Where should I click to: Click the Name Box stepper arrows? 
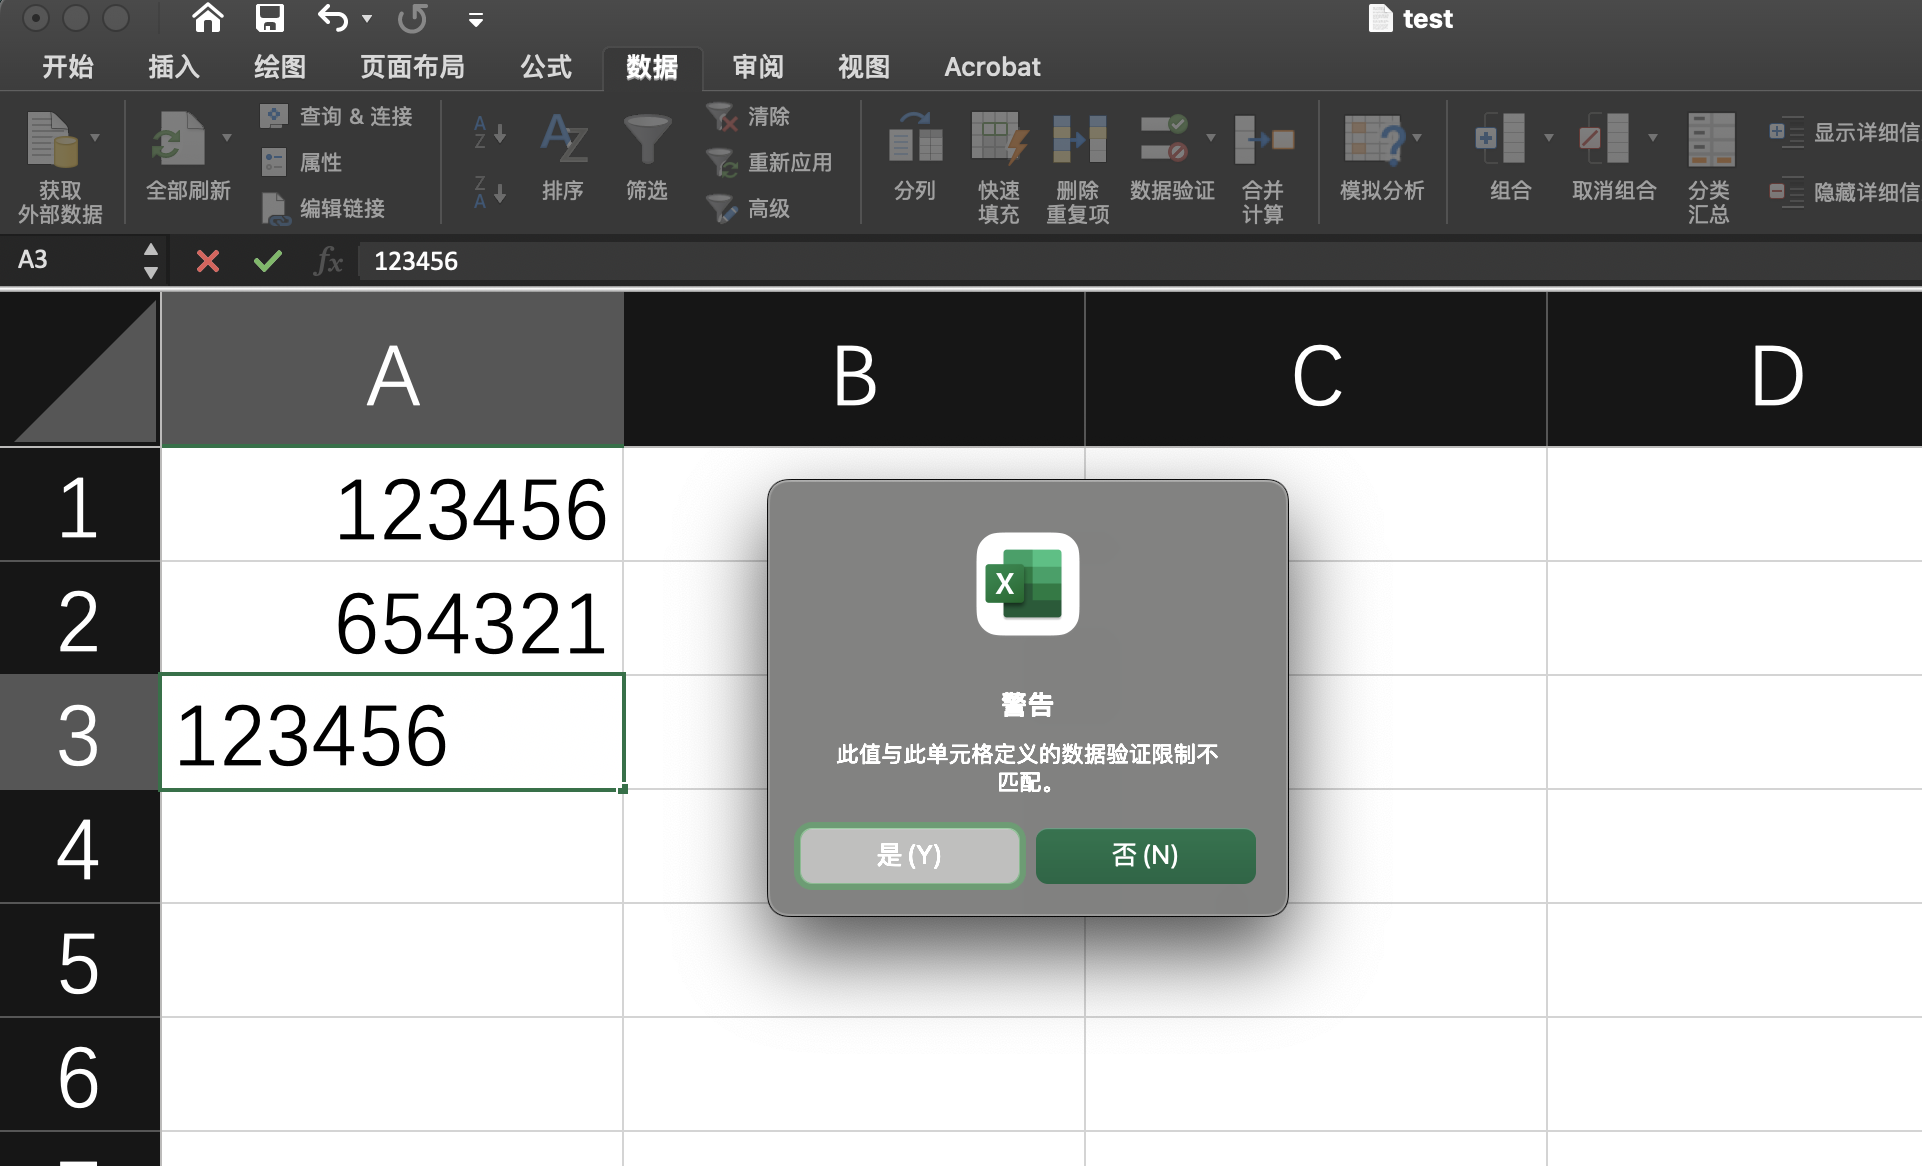pos(151,260)
